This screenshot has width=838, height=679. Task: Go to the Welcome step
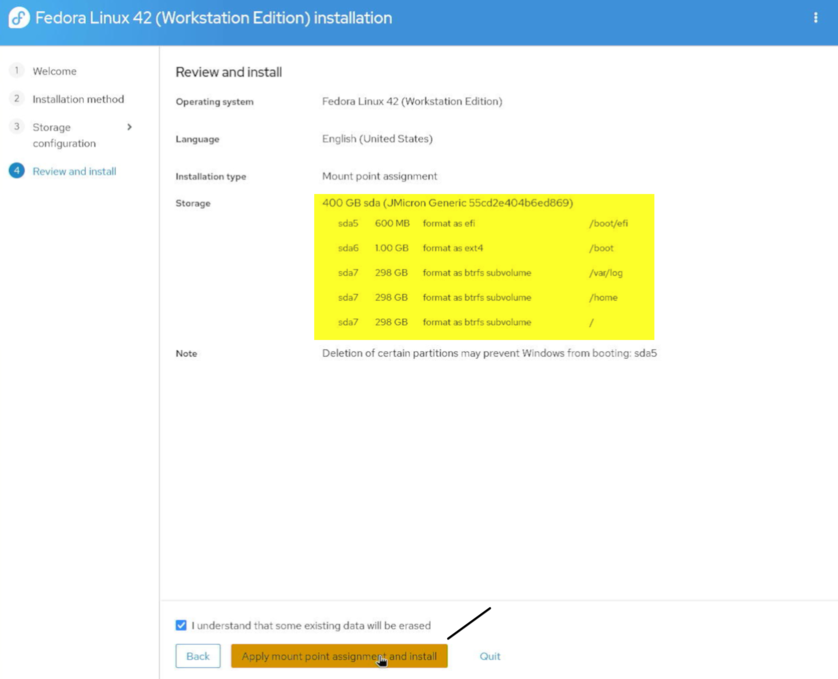55,71
